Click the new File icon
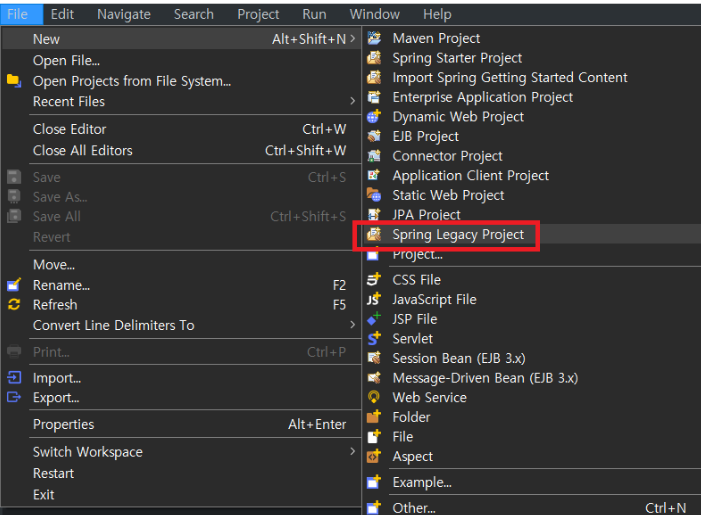Viewport: 701px width, 515px height. point(374,437)
